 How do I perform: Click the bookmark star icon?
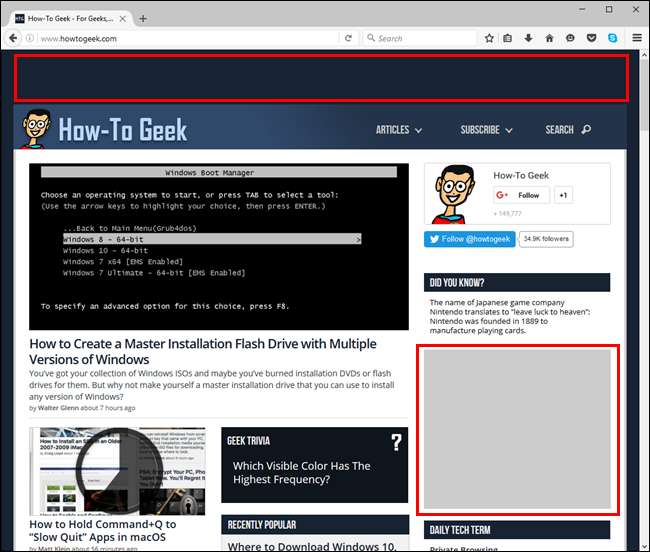pos(489,38)
